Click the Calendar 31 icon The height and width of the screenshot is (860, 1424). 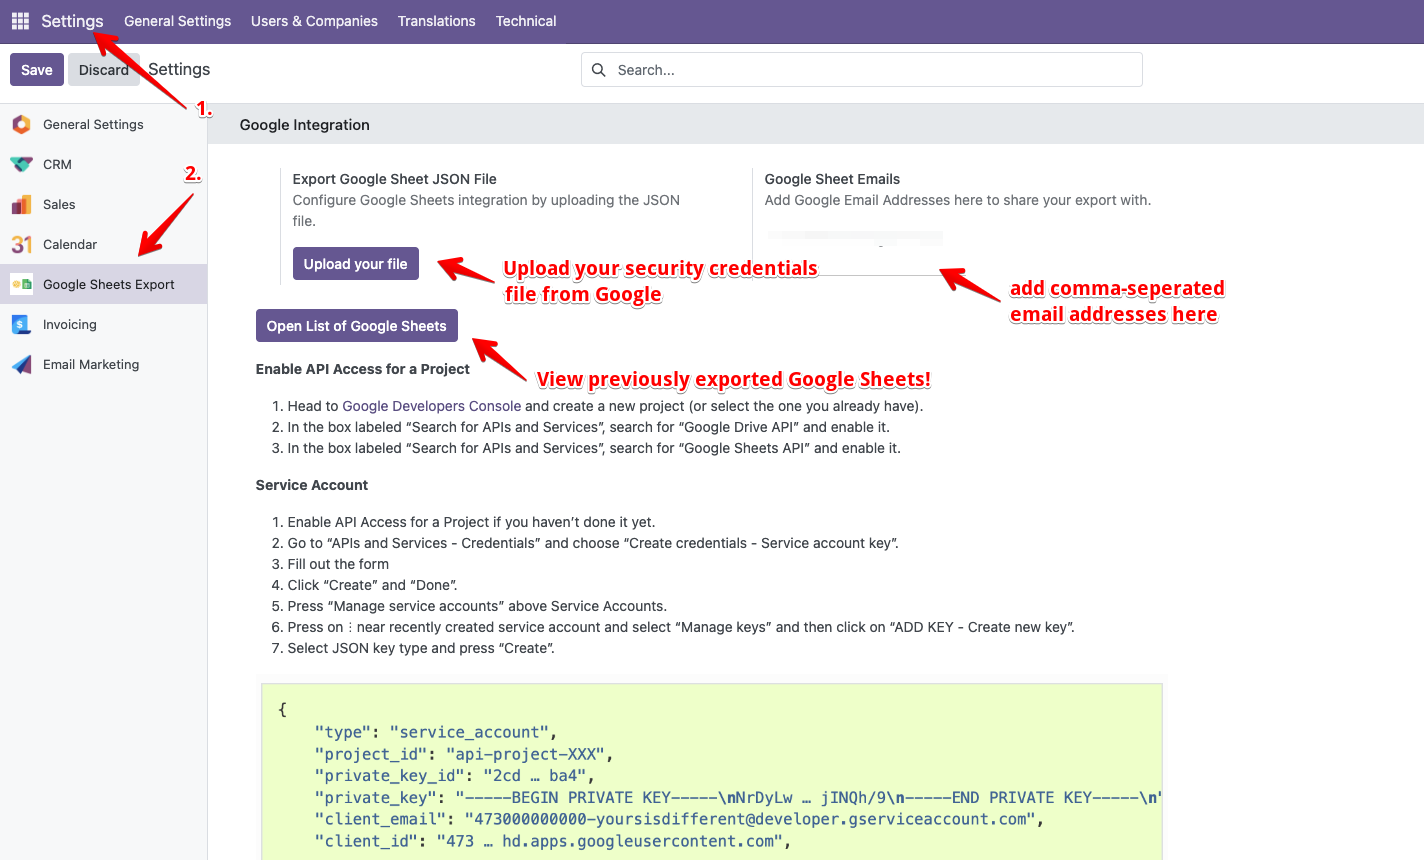[x=21, y=245]
